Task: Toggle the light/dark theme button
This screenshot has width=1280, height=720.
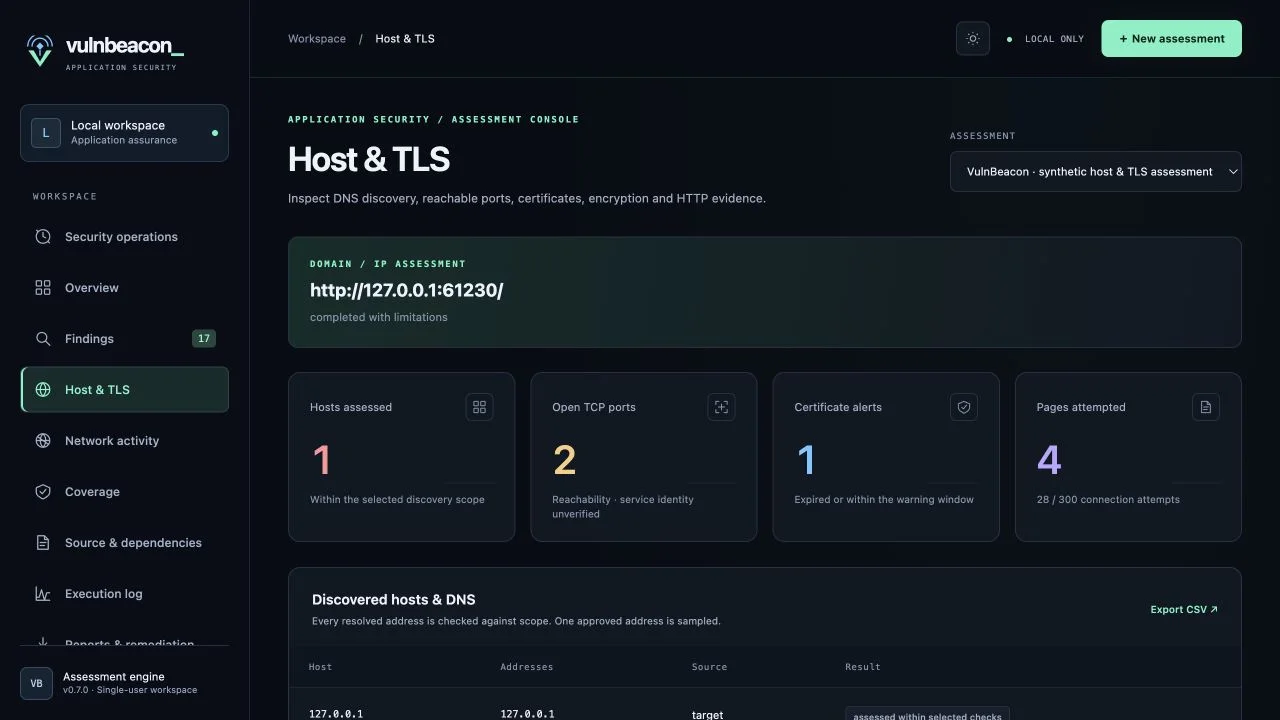Action: click(x=973, y=39)
